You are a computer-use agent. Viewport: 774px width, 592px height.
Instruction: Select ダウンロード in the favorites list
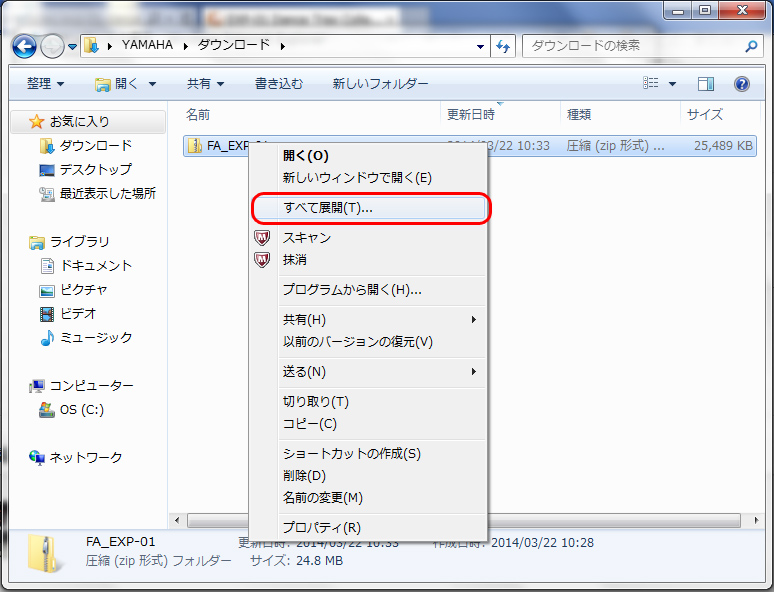[96, 146]
